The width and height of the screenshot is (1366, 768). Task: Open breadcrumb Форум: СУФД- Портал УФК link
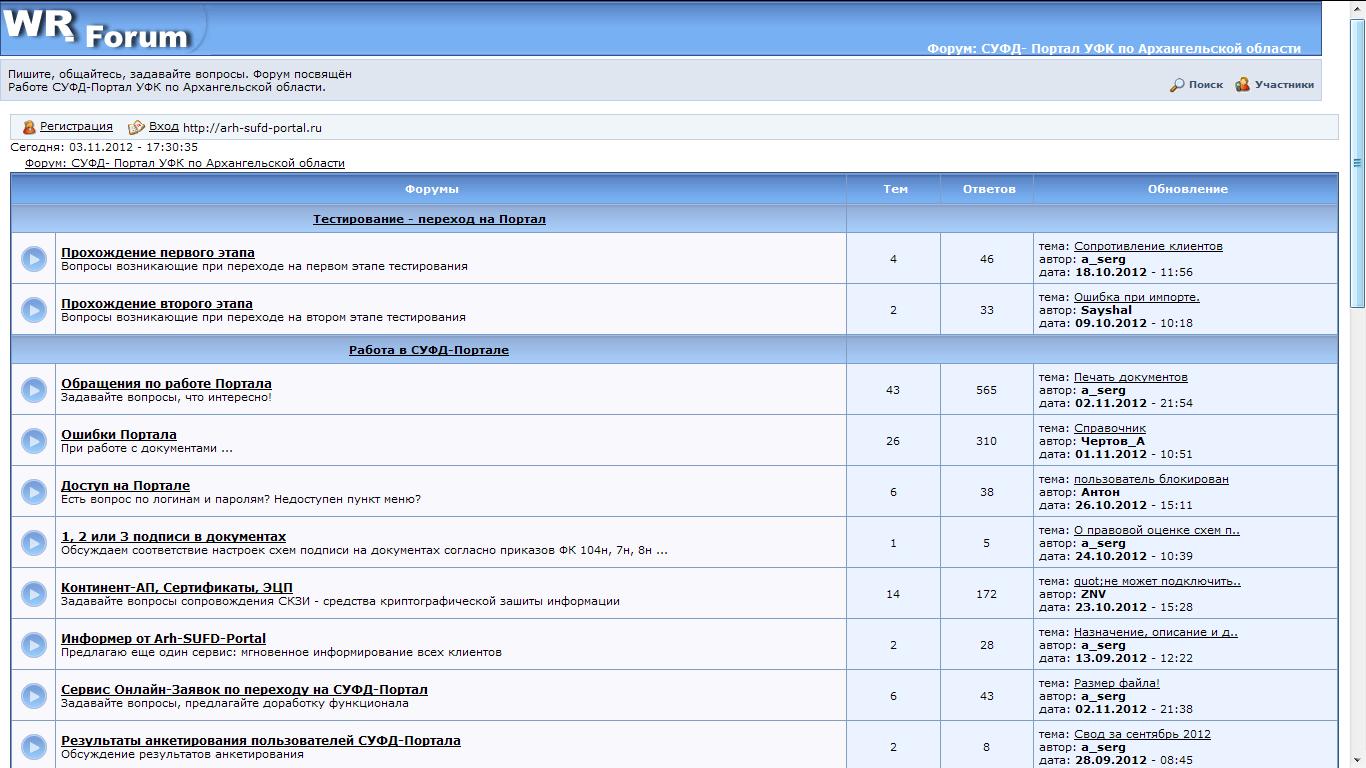(185, 163)
